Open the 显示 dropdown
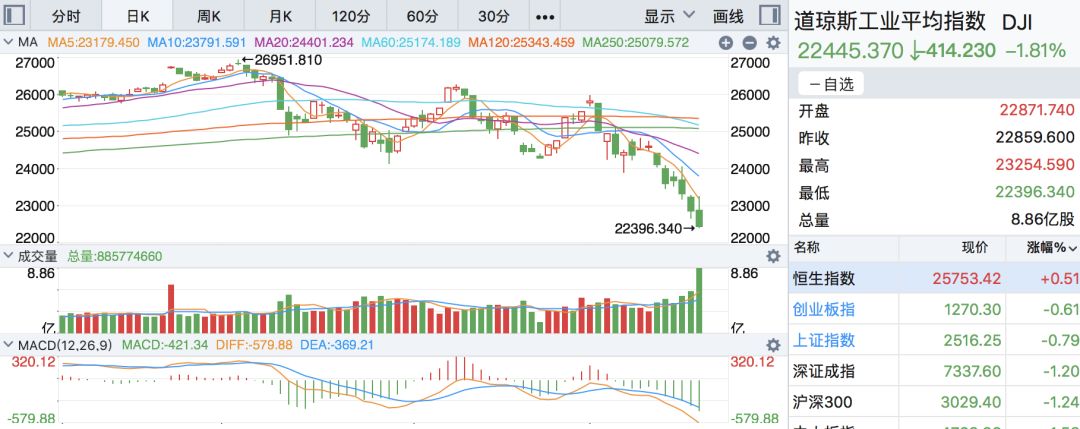 point(669,16)
